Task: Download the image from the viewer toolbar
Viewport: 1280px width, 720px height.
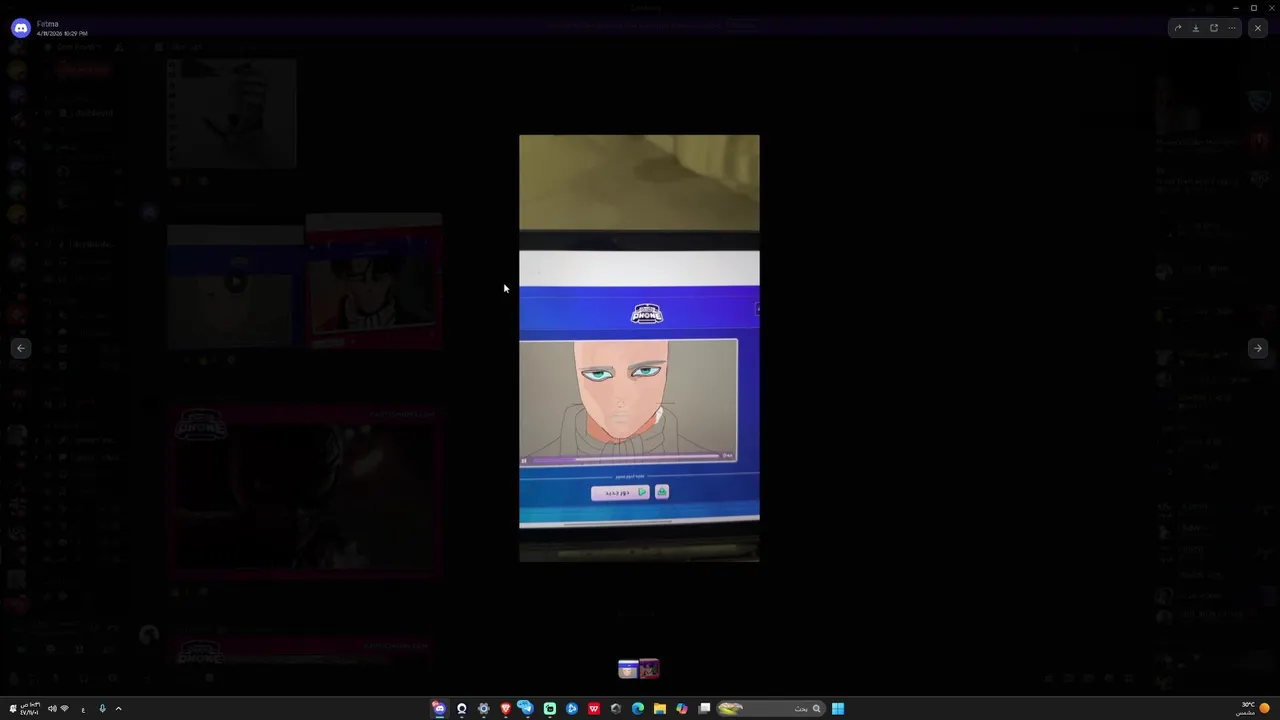Action: pos(1196,28)
